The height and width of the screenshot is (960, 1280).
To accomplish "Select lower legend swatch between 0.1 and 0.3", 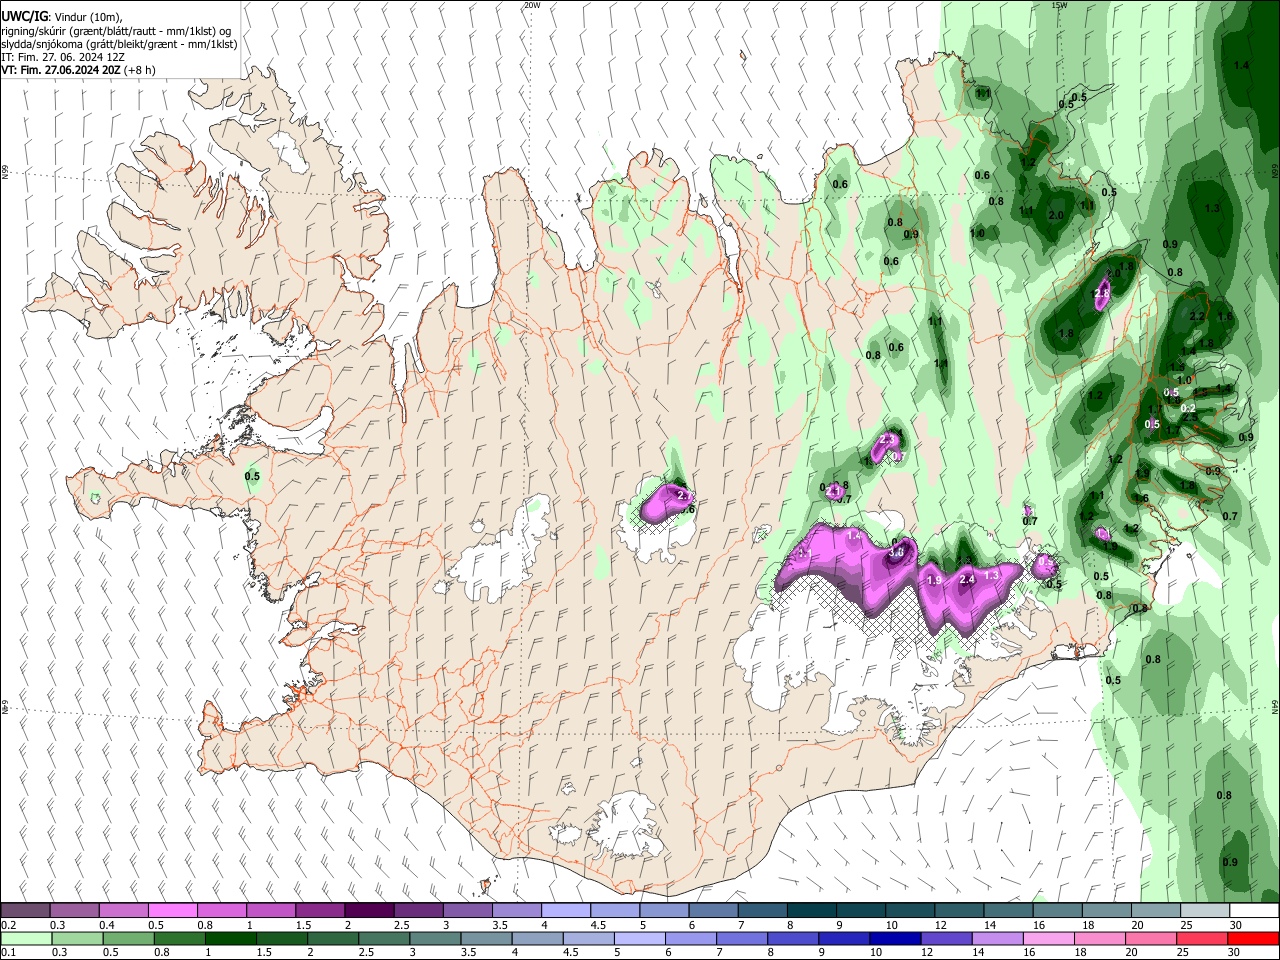I will click(25, 939).
